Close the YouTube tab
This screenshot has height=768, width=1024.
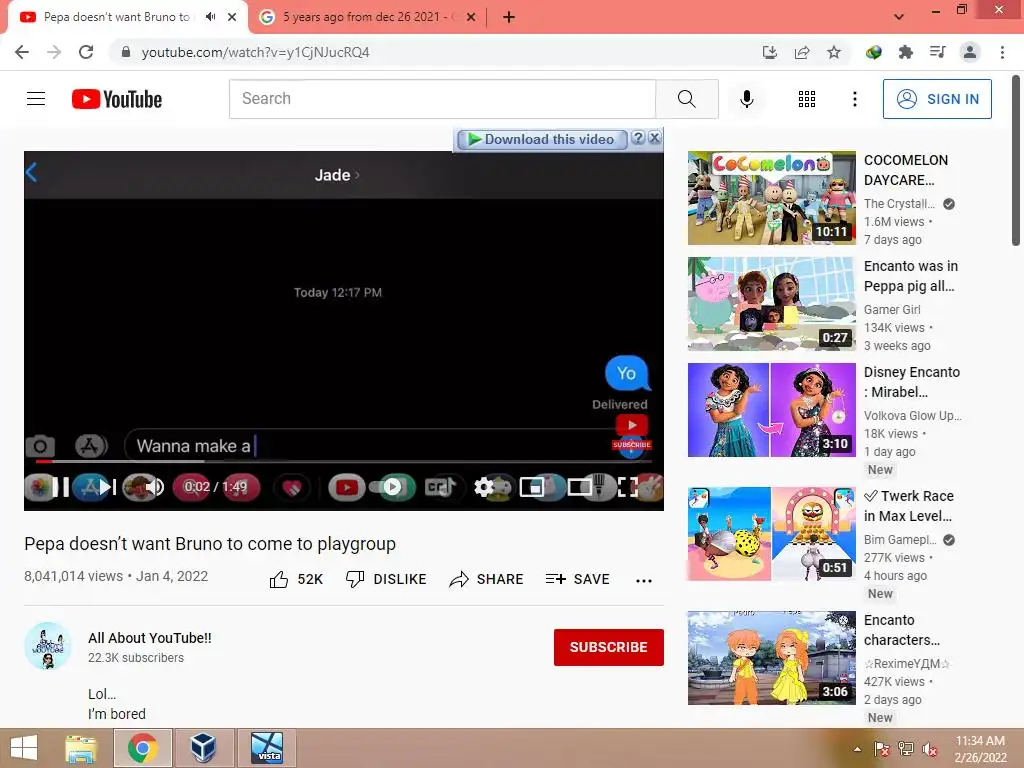pos(232,17)
